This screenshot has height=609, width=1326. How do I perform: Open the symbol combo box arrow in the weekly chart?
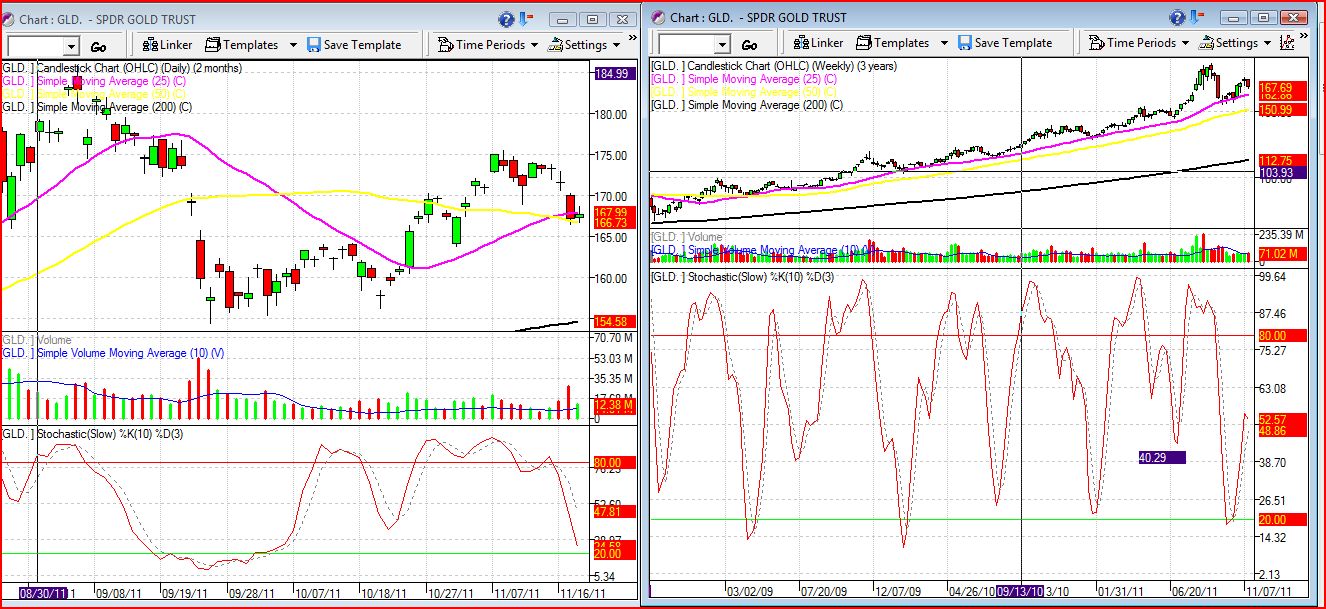[722, 44]
